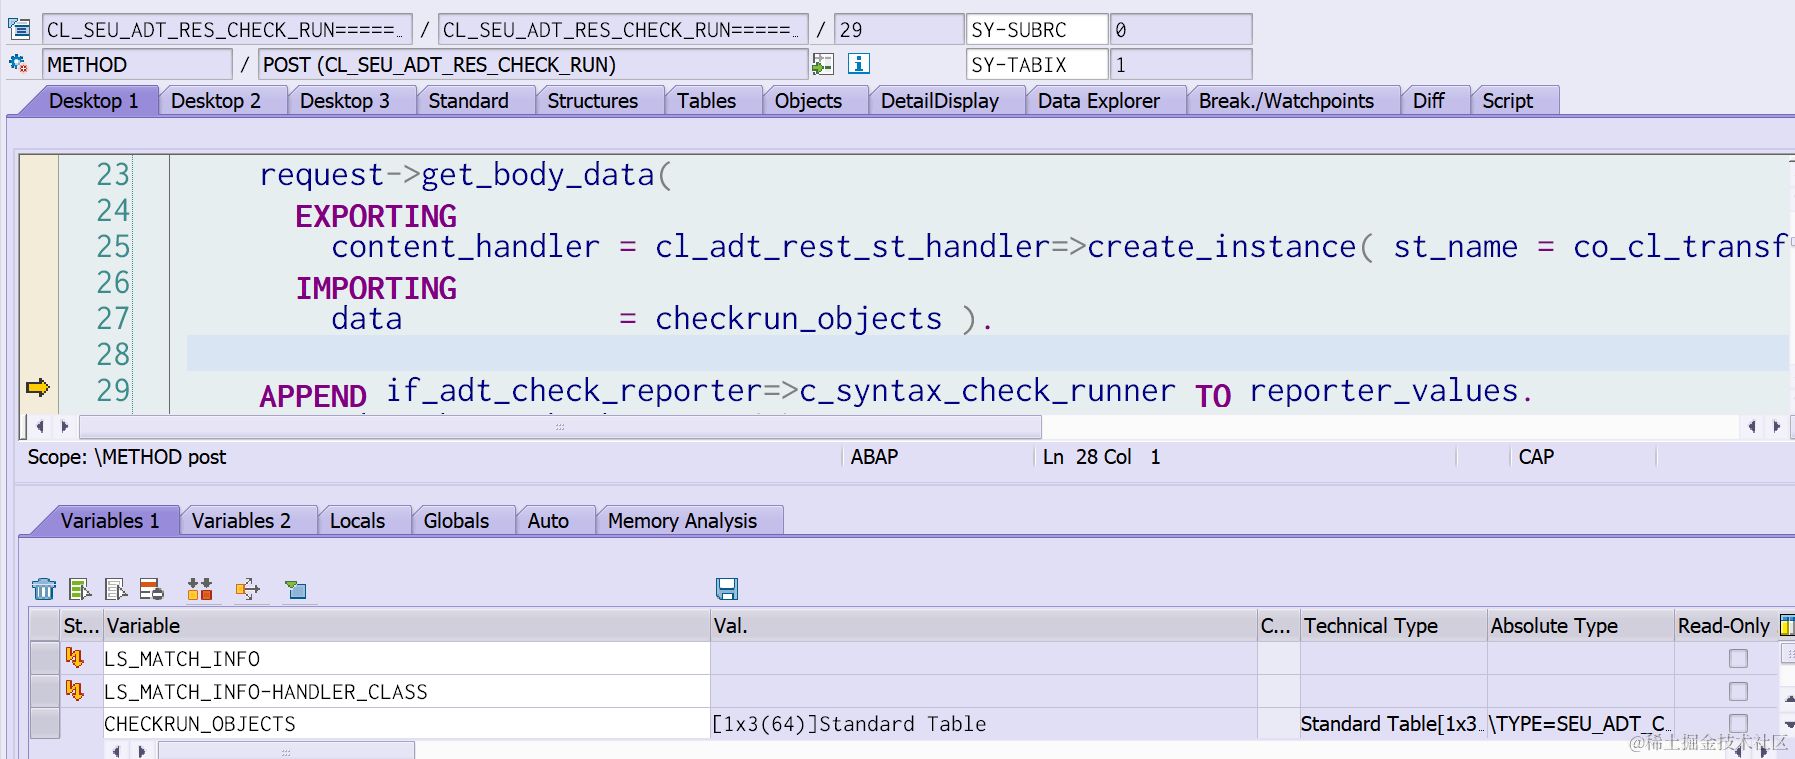Screen dimensions: 1795x759
Task: Click the code editor horizontal scrollbar thumb
Action: [560, 427]
